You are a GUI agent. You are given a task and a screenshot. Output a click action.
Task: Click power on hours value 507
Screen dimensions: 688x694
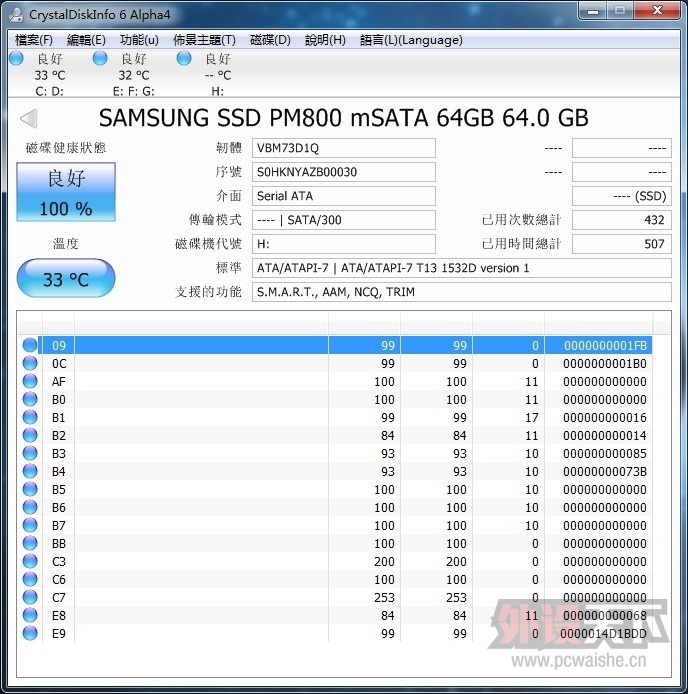click(x=622, y=243)
